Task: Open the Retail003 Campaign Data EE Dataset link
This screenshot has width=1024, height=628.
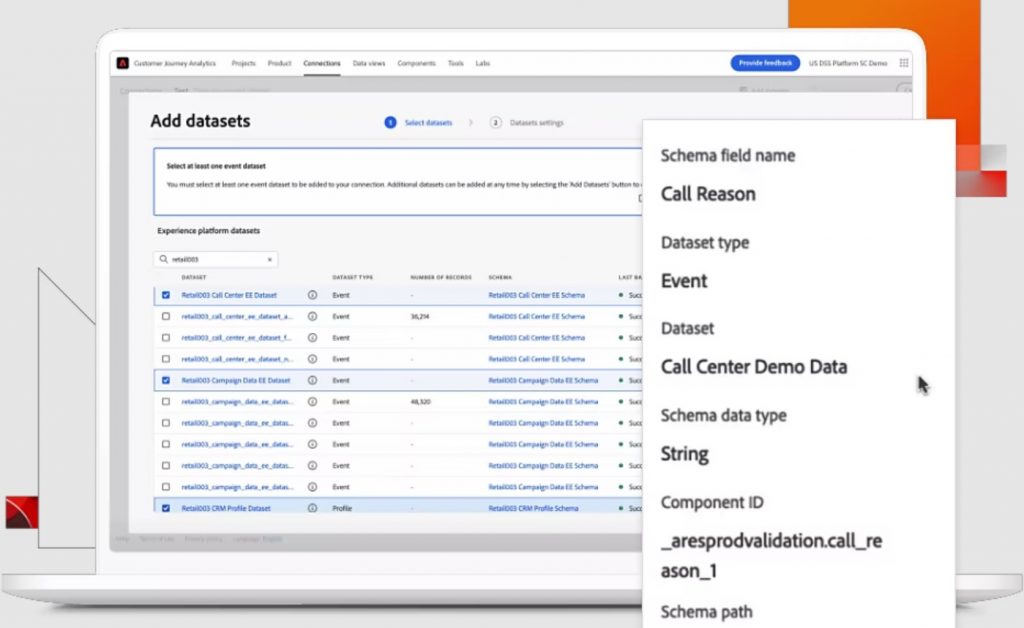Action: (x=236, y=381)
